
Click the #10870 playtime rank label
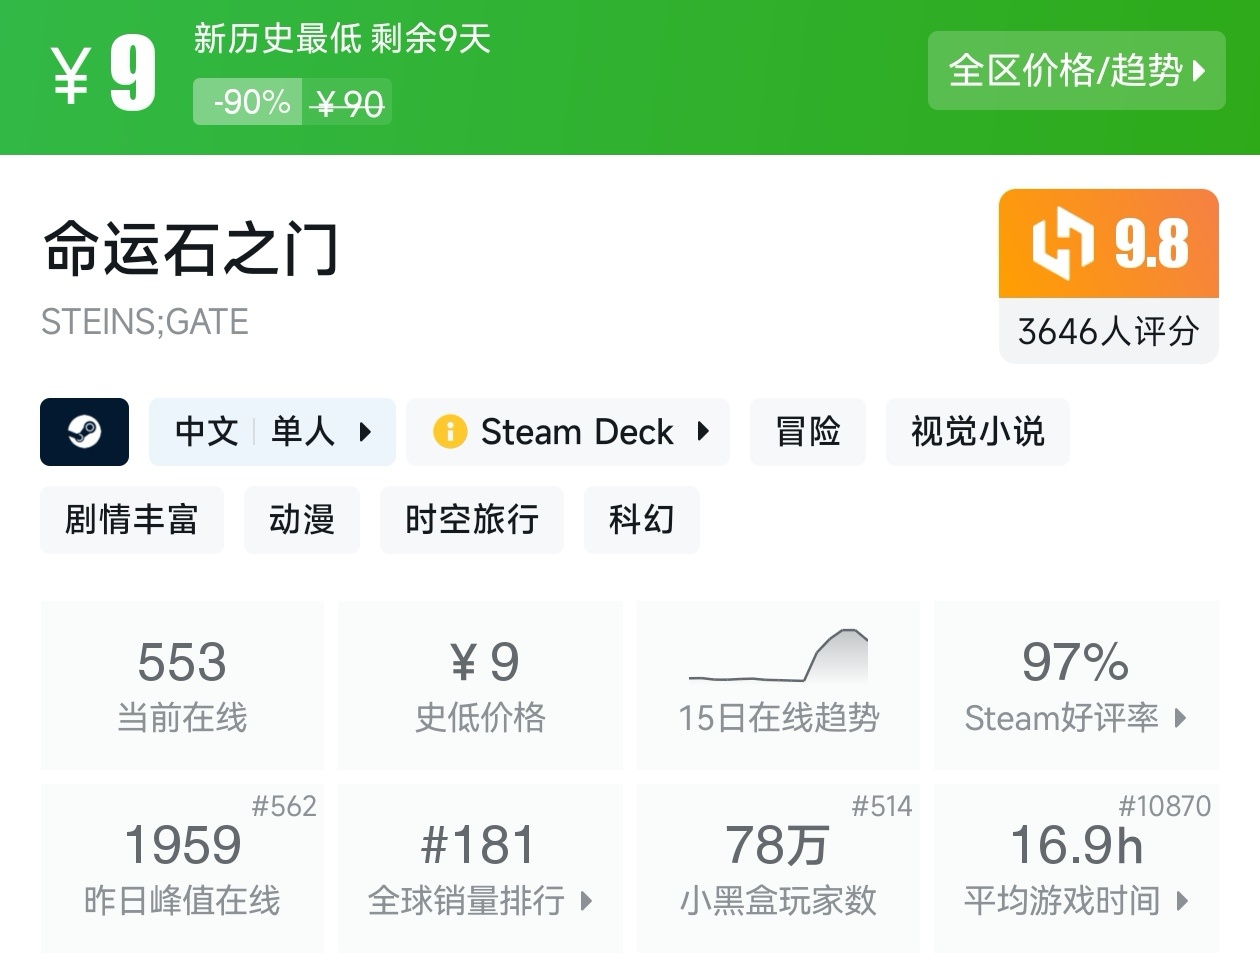1164,806
